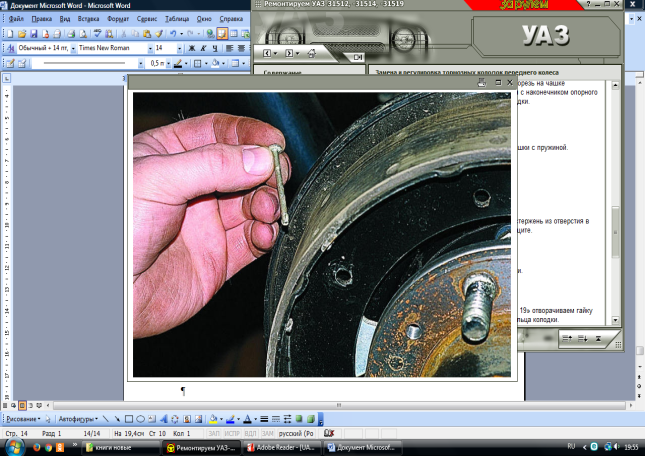
Task: Open the Правка menu
Action: (42, 19)
